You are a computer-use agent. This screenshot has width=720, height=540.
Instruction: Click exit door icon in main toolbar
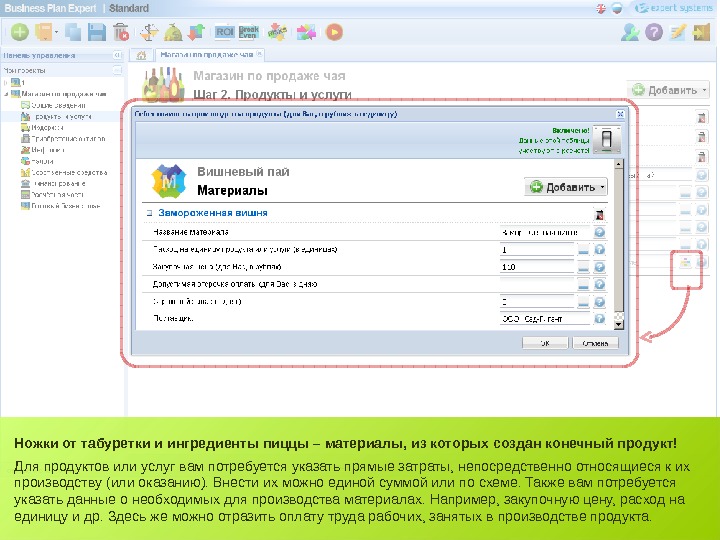(701, 32)
